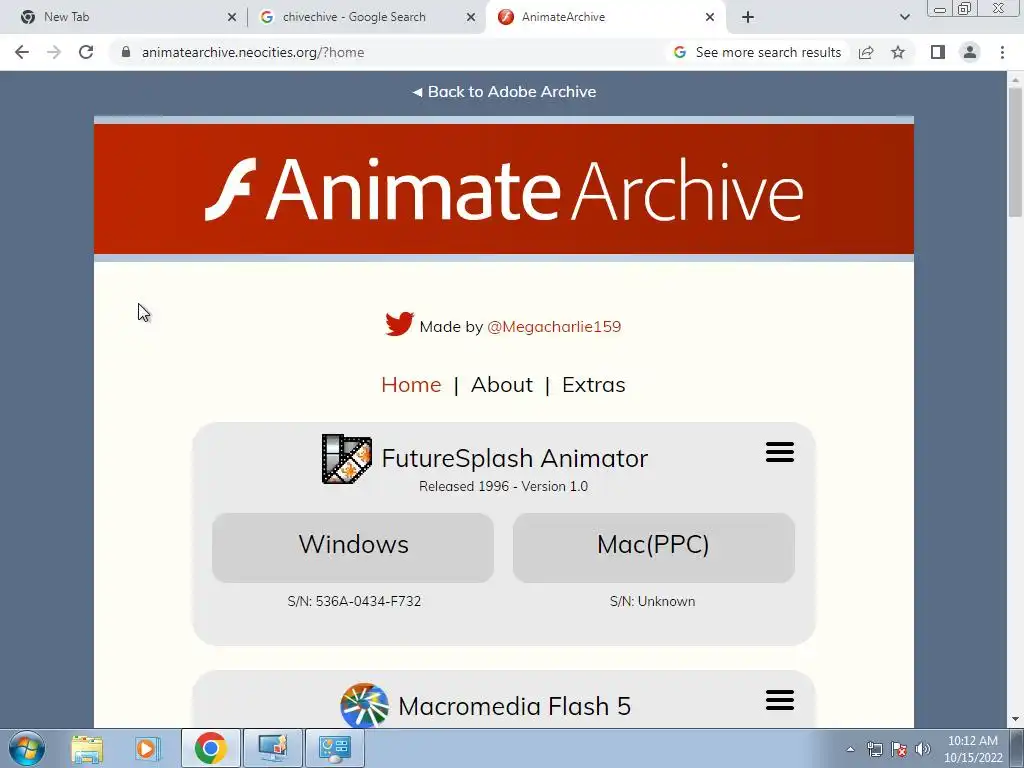The width and height of the screenshot is (1024, 768).
Task: Click the taskbar clock 10:12 AM
Action: click(x=972, y=749)
